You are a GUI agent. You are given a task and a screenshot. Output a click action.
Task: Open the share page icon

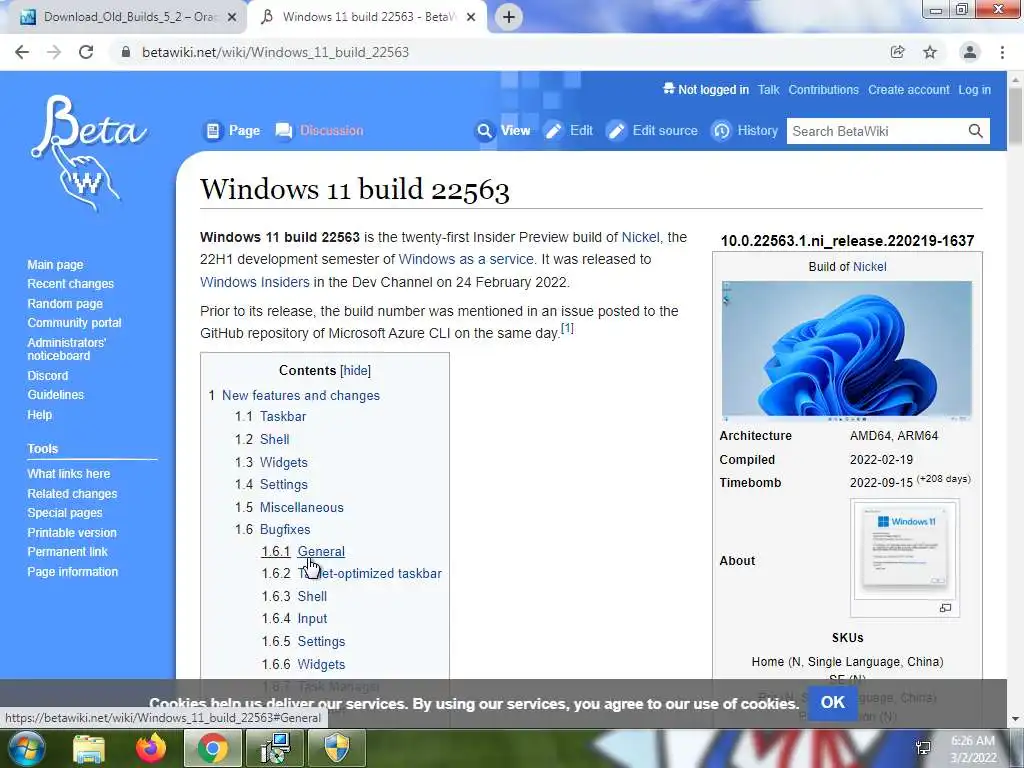897,52
